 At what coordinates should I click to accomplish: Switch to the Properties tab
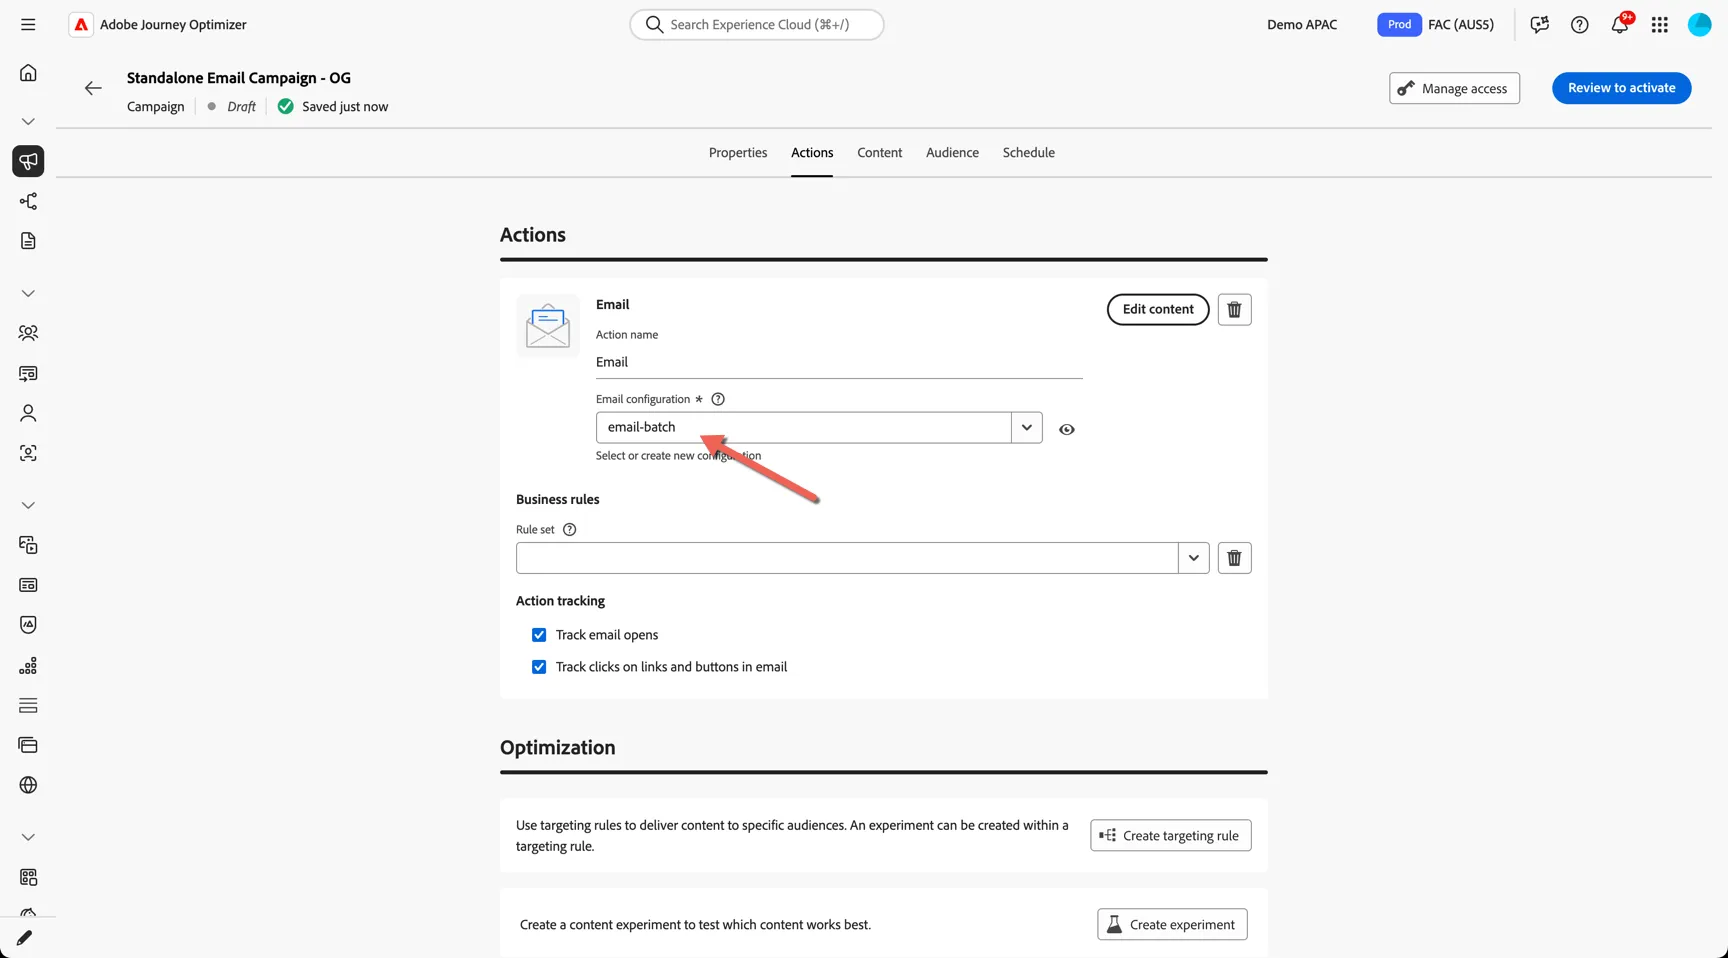(x=738, y=153)
